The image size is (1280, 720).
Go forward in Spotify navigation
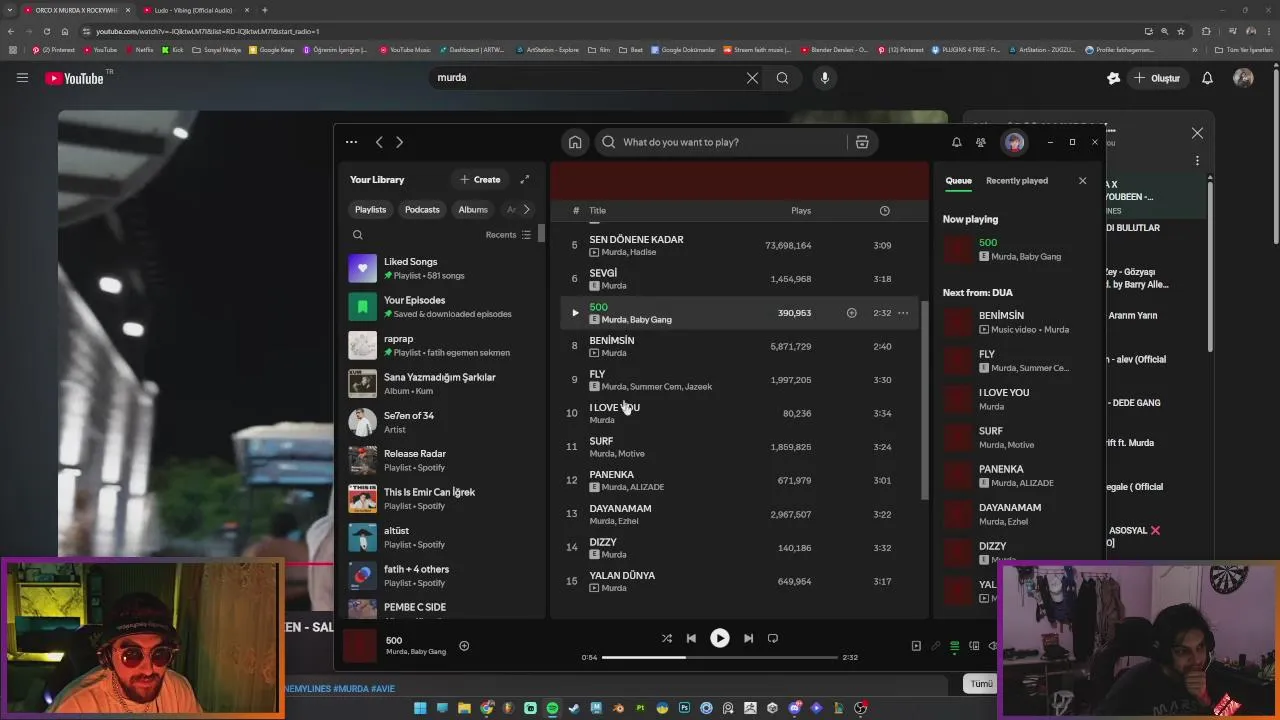click(x=399, y=142)
